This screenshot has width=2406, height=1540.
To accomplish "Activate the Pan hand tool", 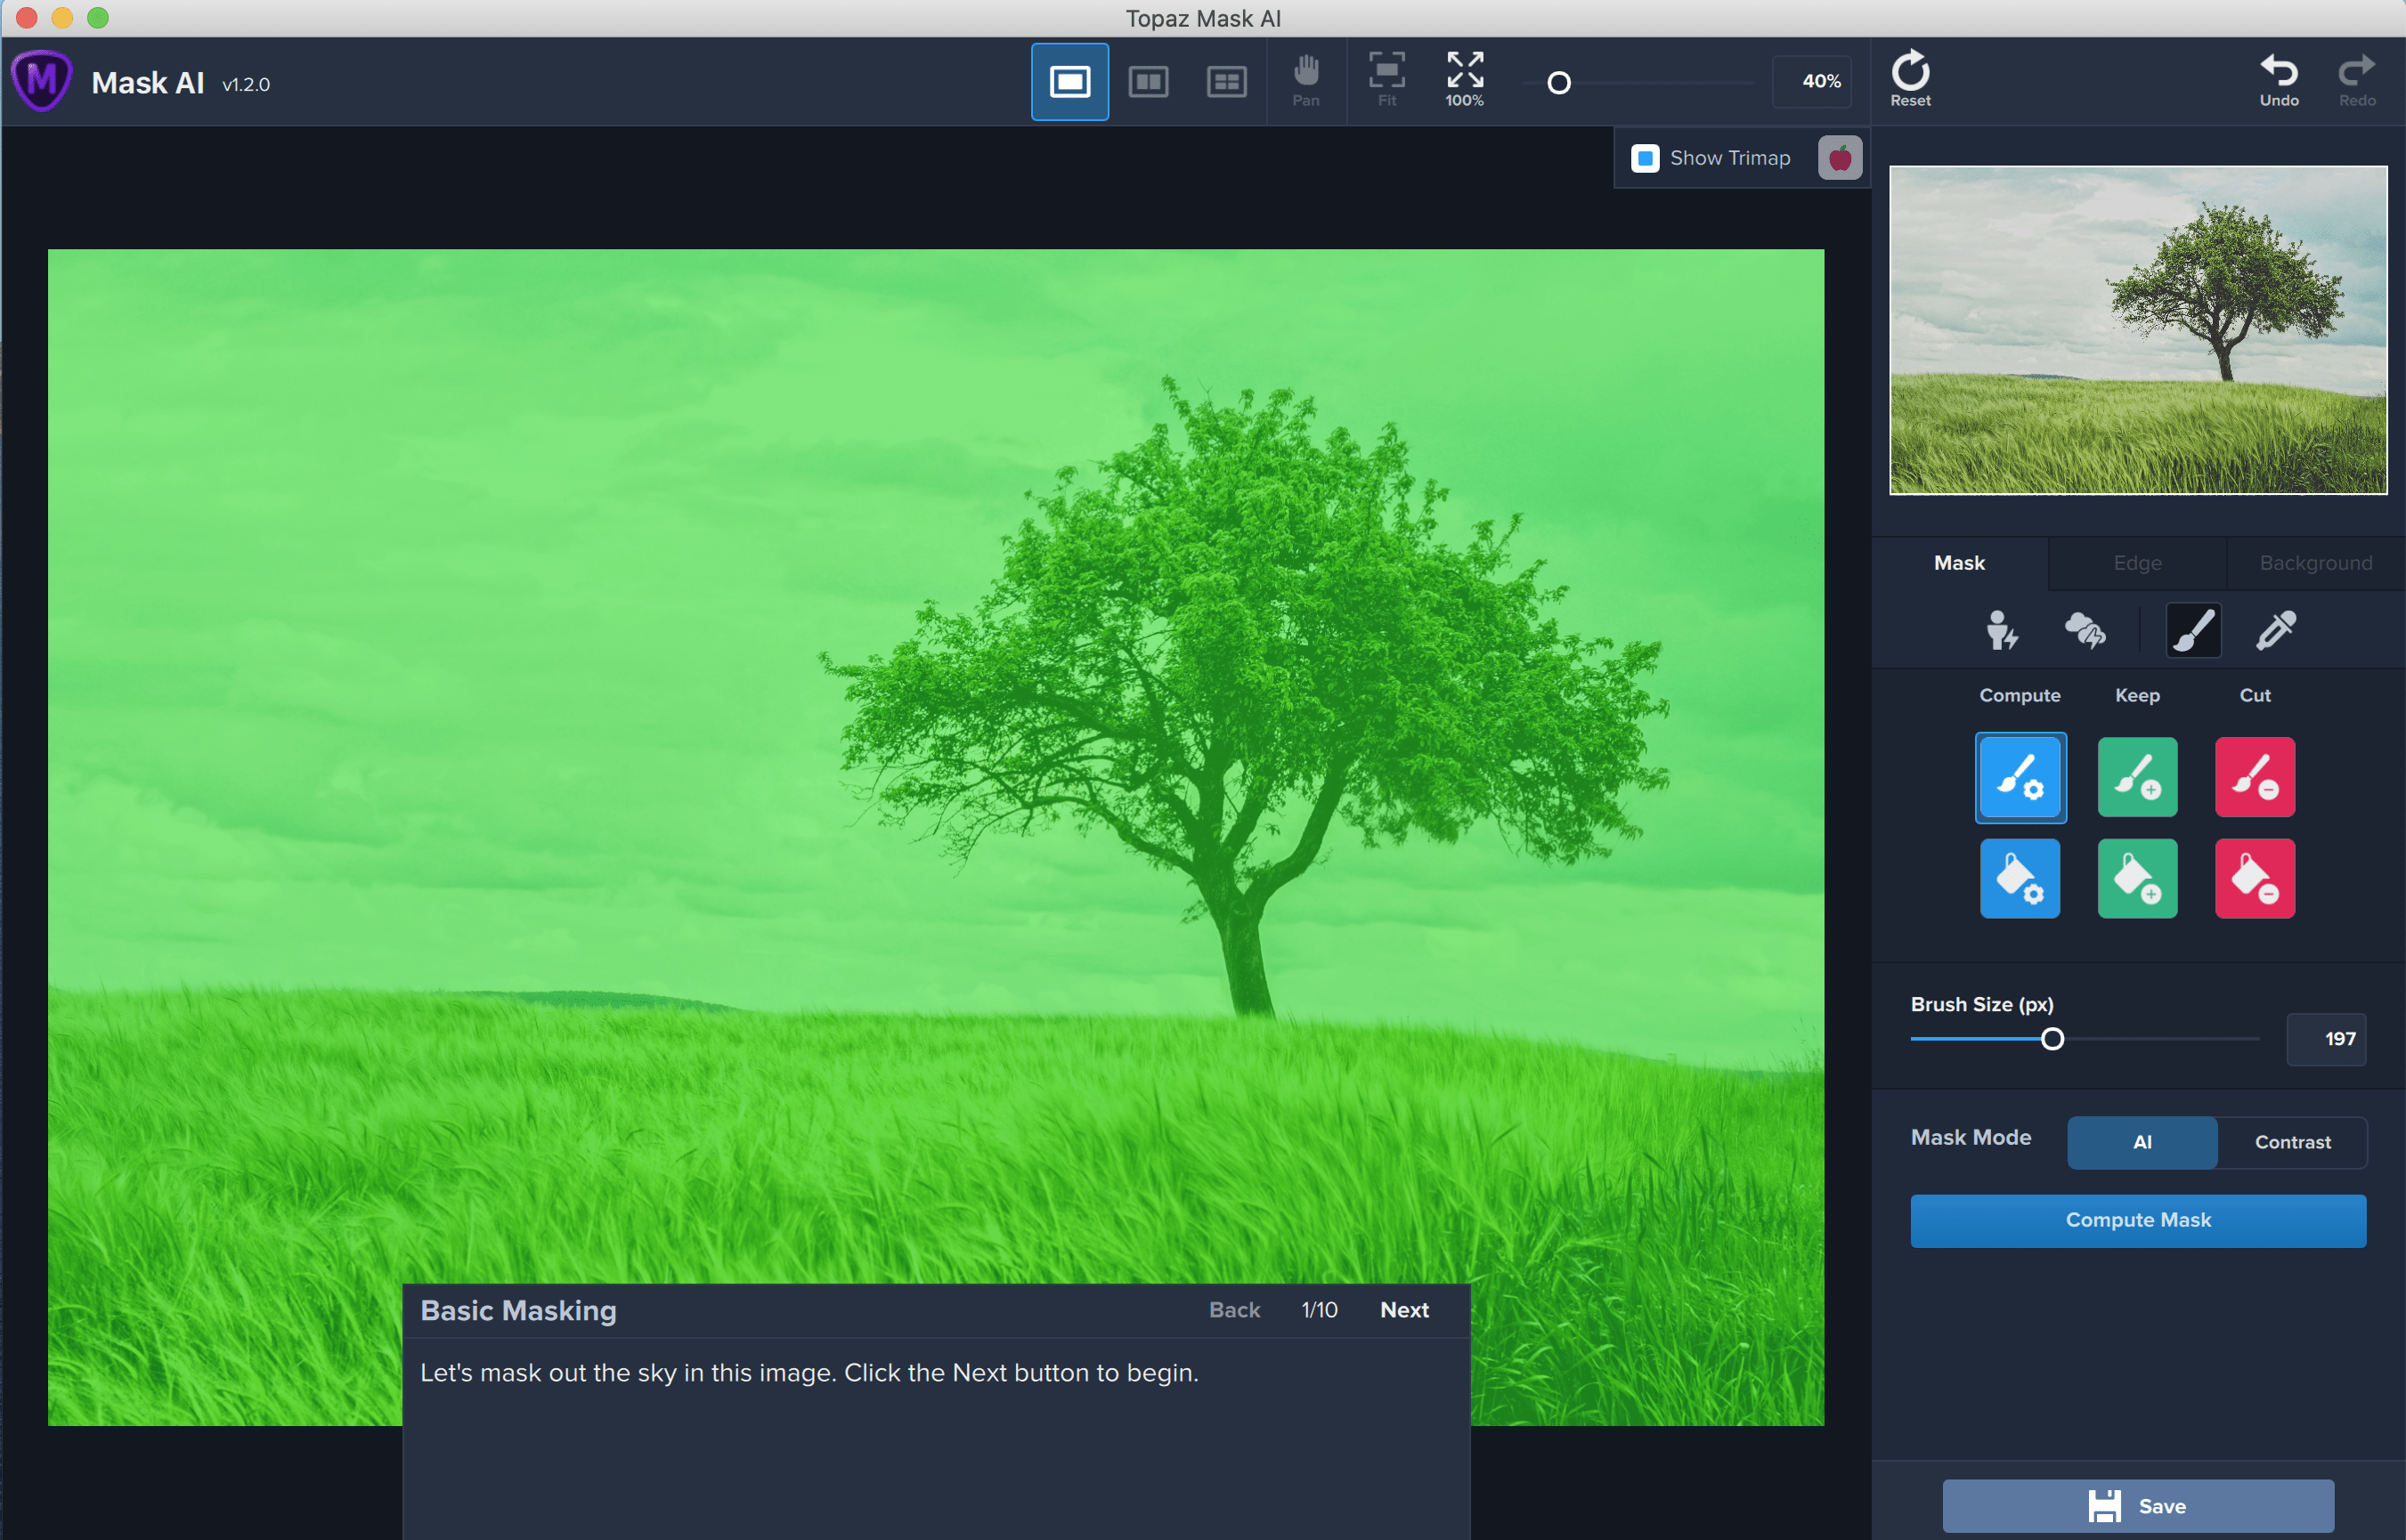I will 1305,80.
